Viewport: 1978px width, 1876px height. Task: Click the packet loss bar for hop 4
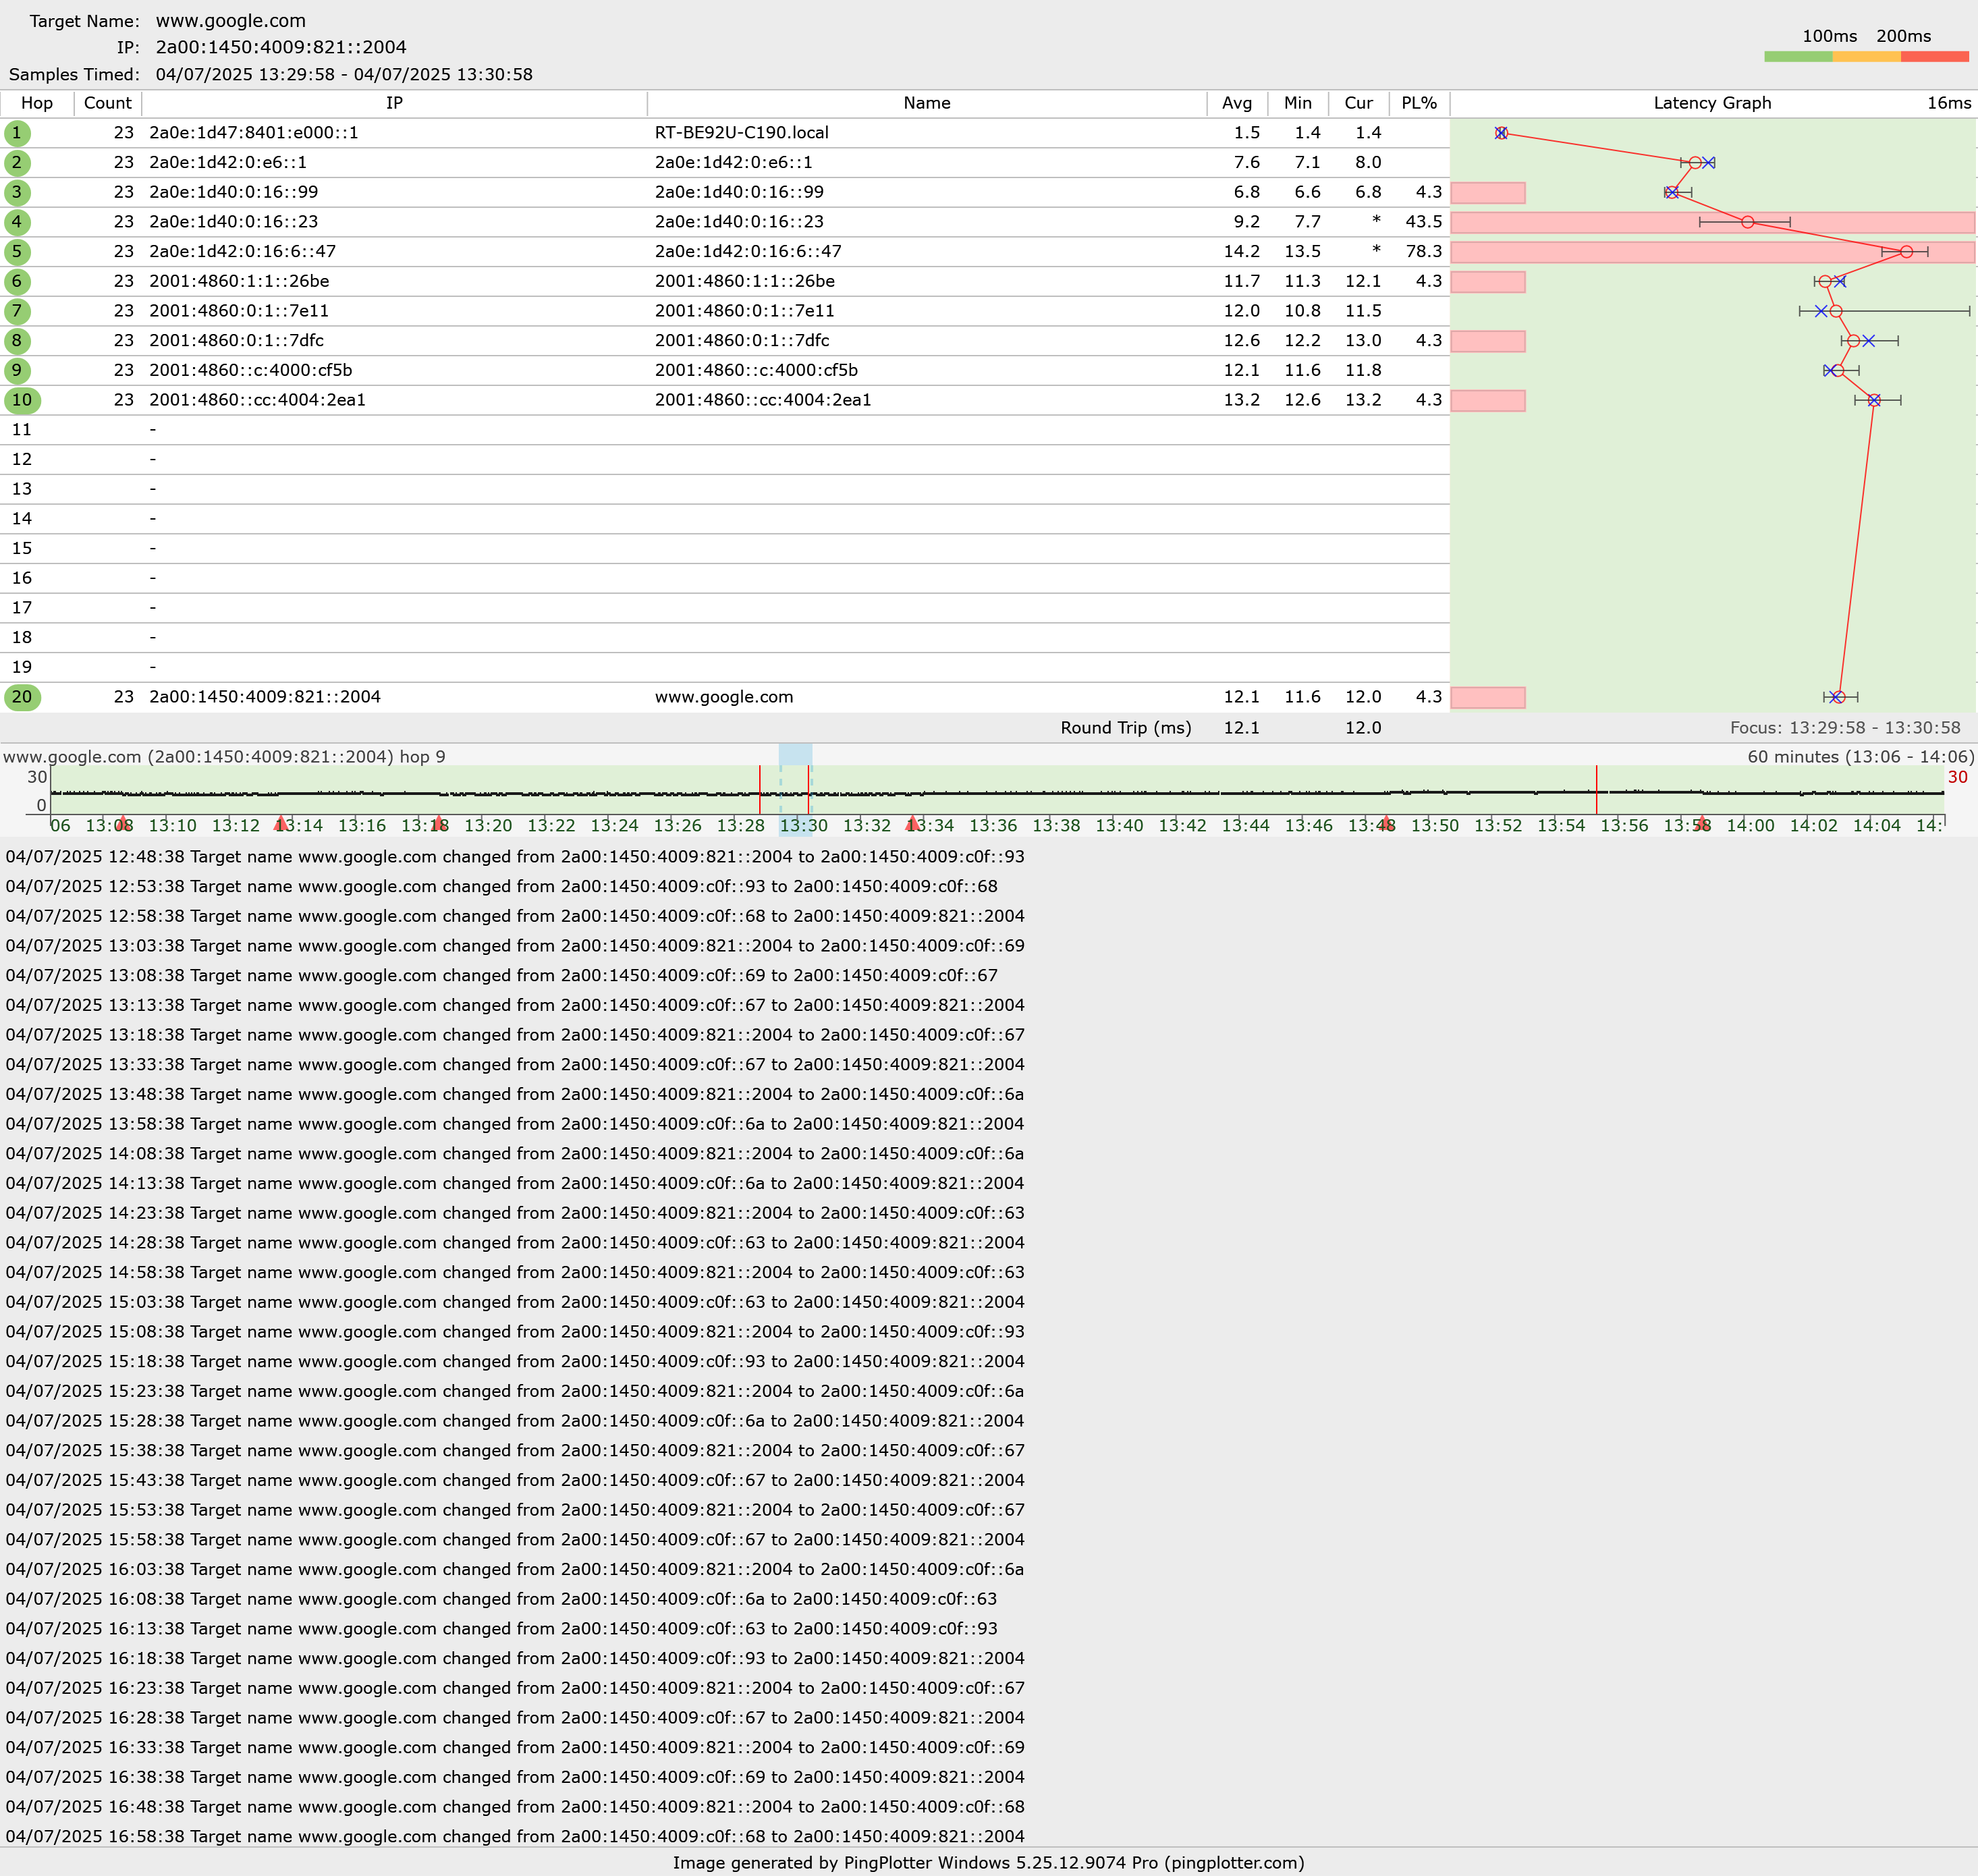click(1712, 222)
